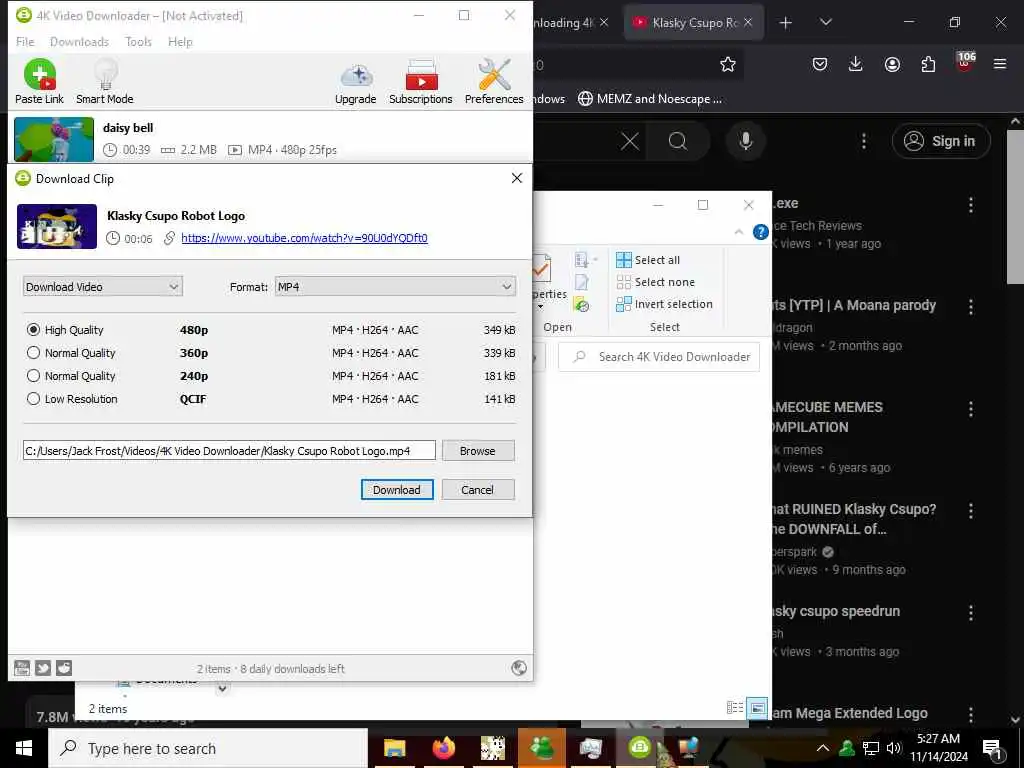Screen dimensions: 1024x768
Task: Open Firefox from the taskbar
Action: pos(444,748)
